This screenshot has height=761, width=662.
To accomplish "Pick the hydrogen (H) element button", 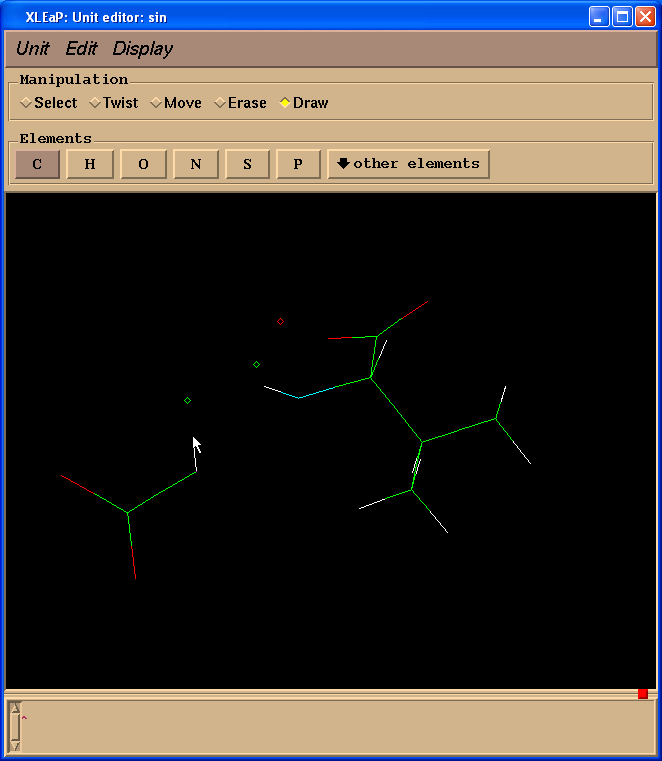I will [90, 164].
